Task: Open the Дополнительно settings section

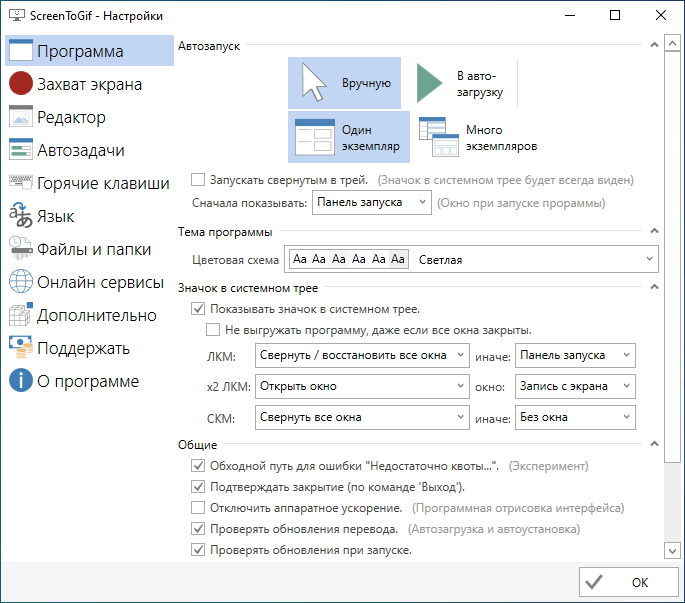Action: [x=96, y=315]
